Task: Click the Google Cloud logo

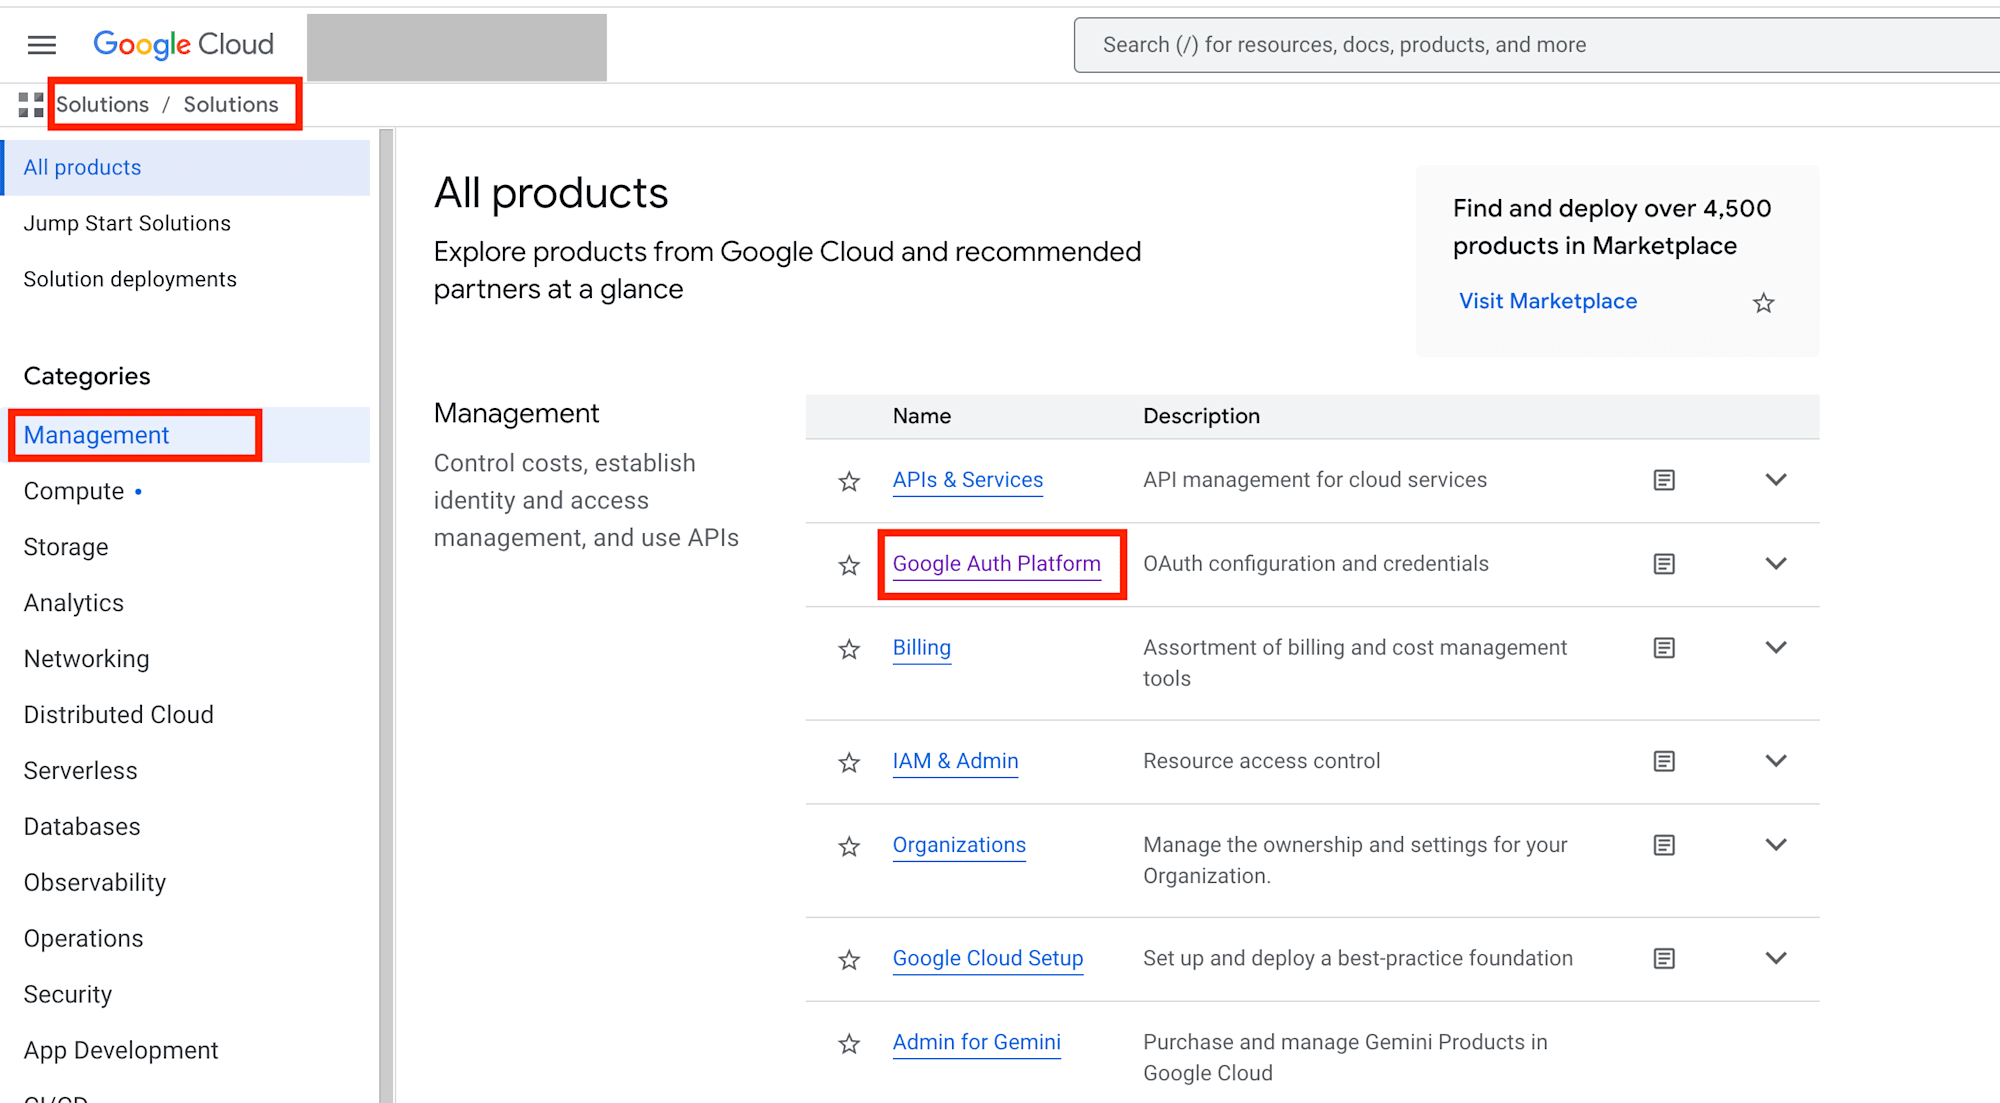Action: tap(183, 45)
